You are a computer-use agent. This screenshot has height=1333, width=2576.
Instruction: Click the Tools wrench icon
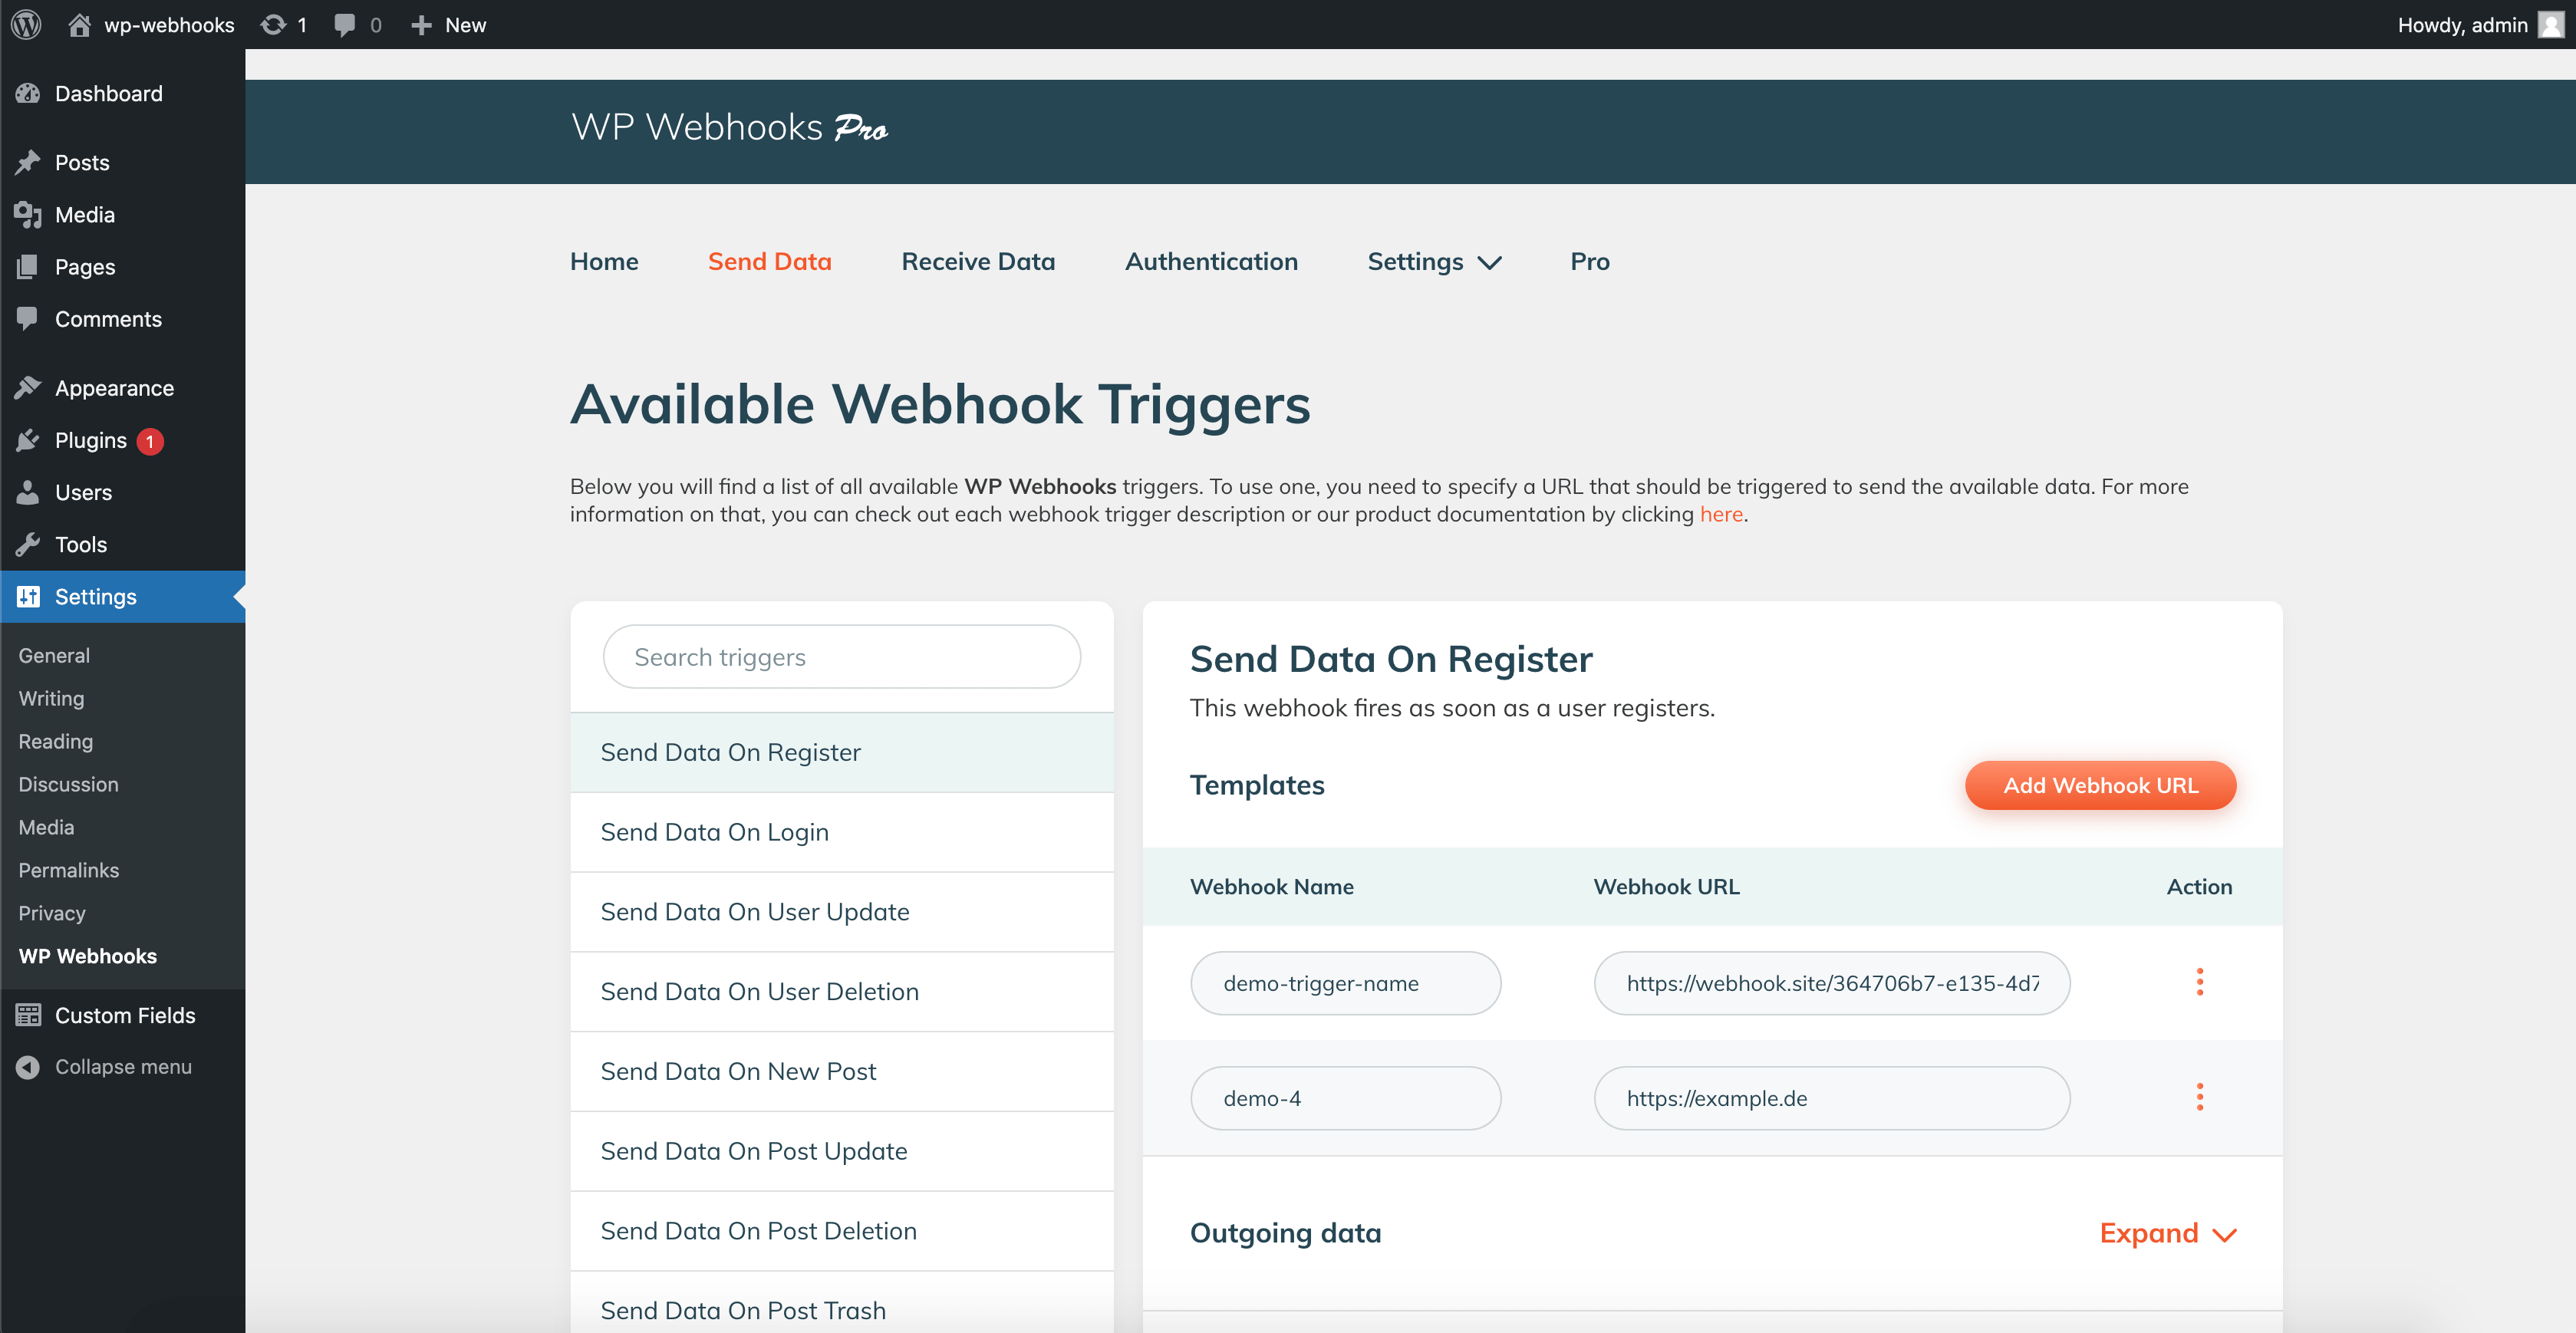click(28, 544)
